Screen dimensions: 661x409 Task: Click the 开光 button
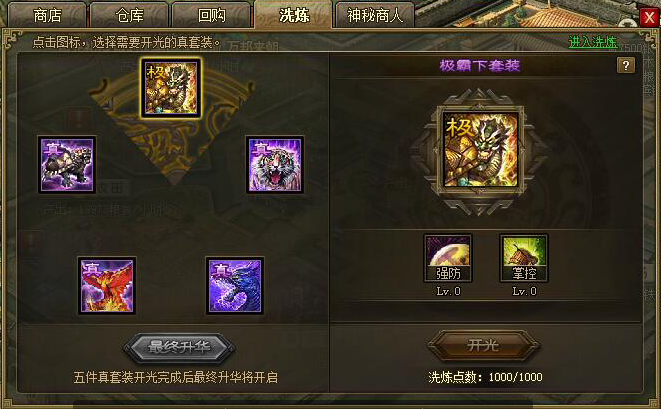[483, 346]
